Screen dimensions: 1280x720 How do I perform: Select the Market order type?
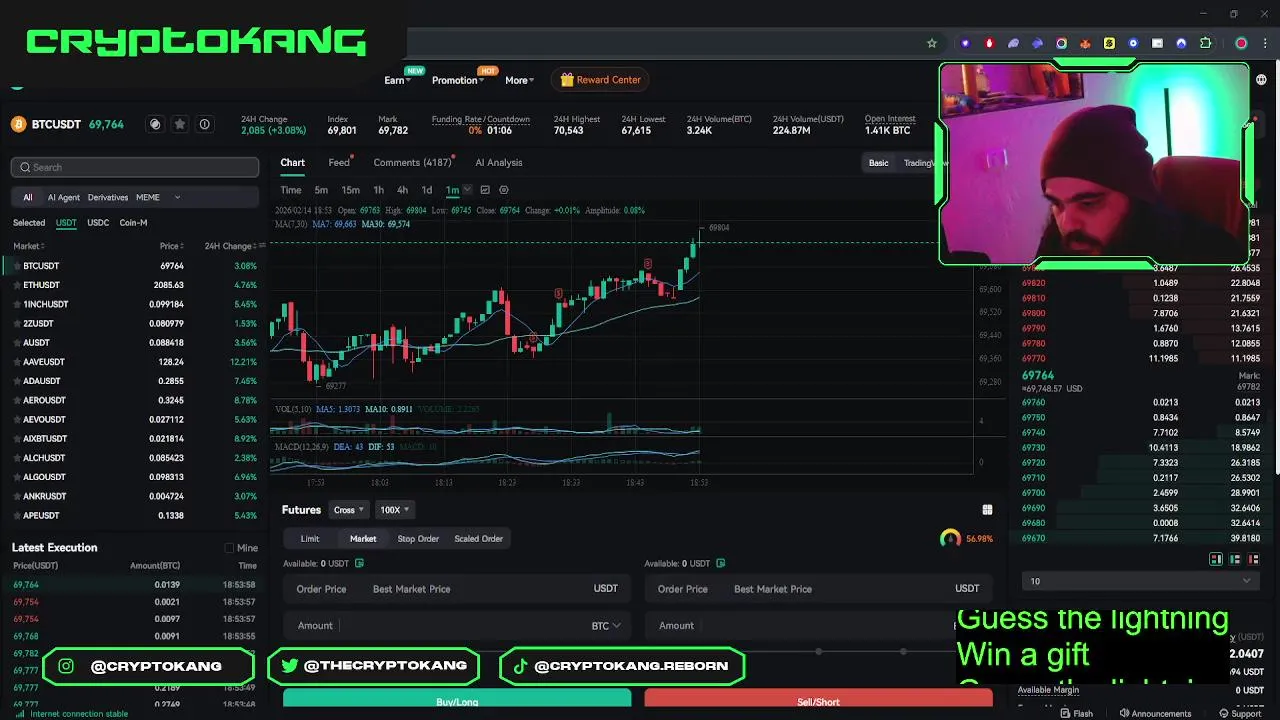pos(363,539)
